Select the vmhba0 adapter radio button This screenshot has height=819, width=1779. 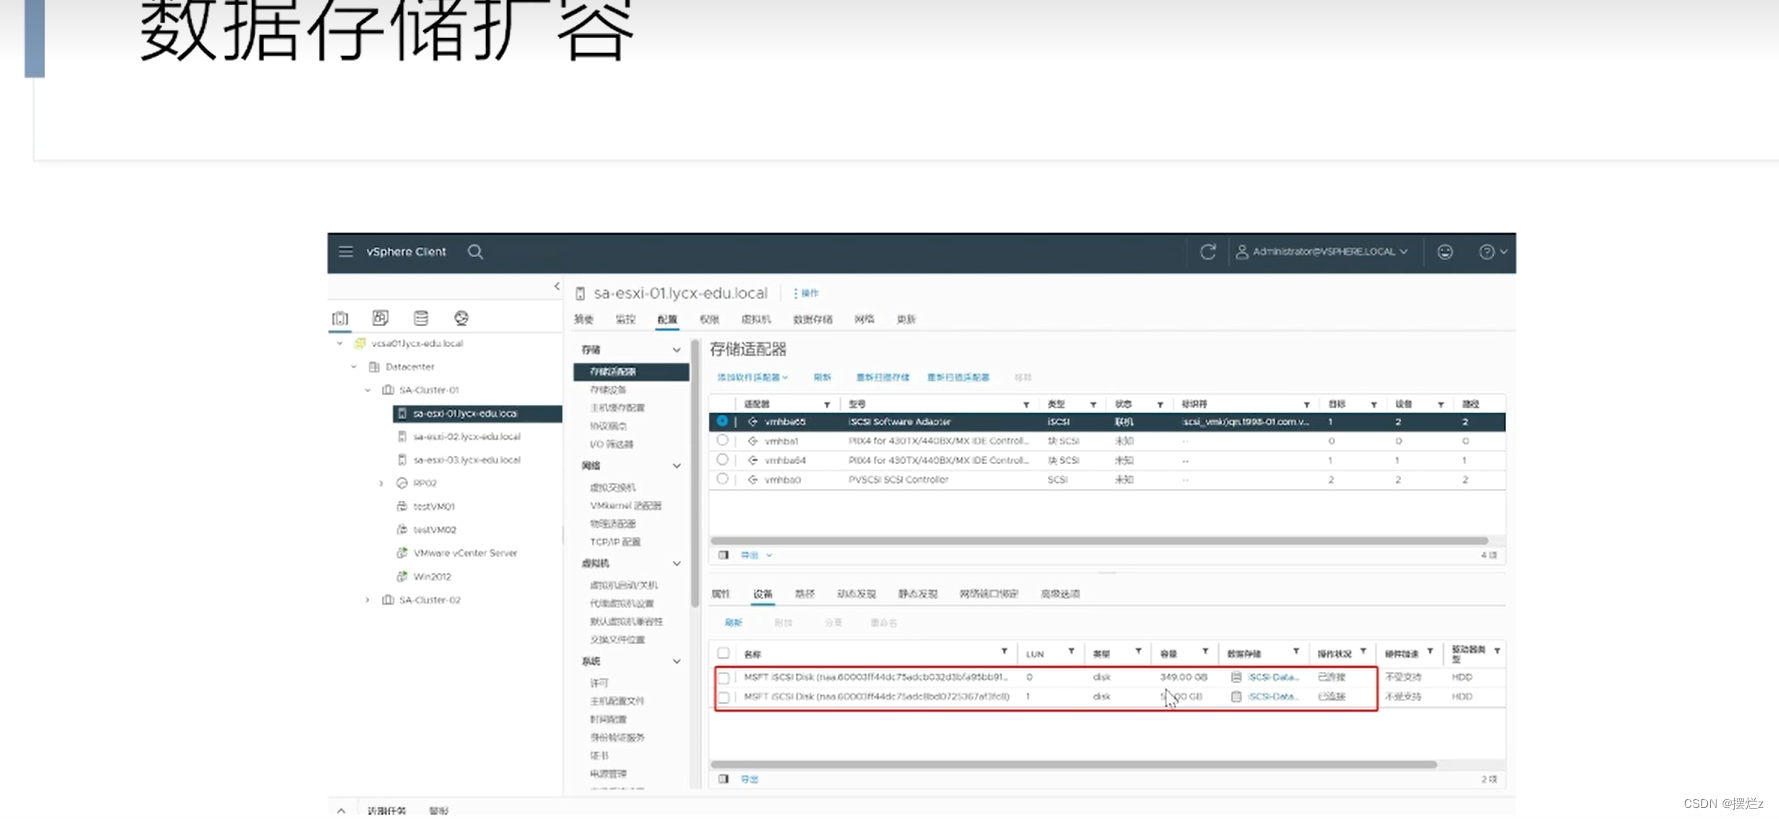coord(722,479)
